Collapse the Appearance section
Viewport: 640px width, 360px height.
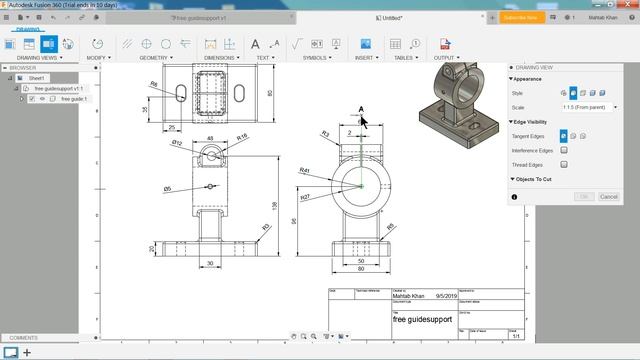[x=511, y=79]
